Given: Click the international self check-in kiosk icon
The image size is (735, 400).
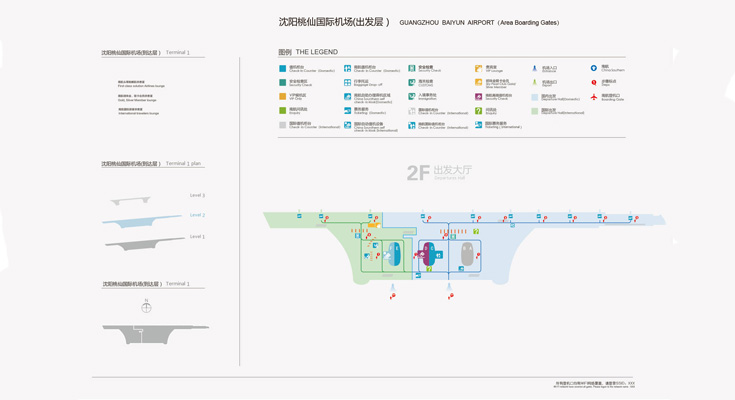Looking at the screenshot, I should click(x=347, y=125).
